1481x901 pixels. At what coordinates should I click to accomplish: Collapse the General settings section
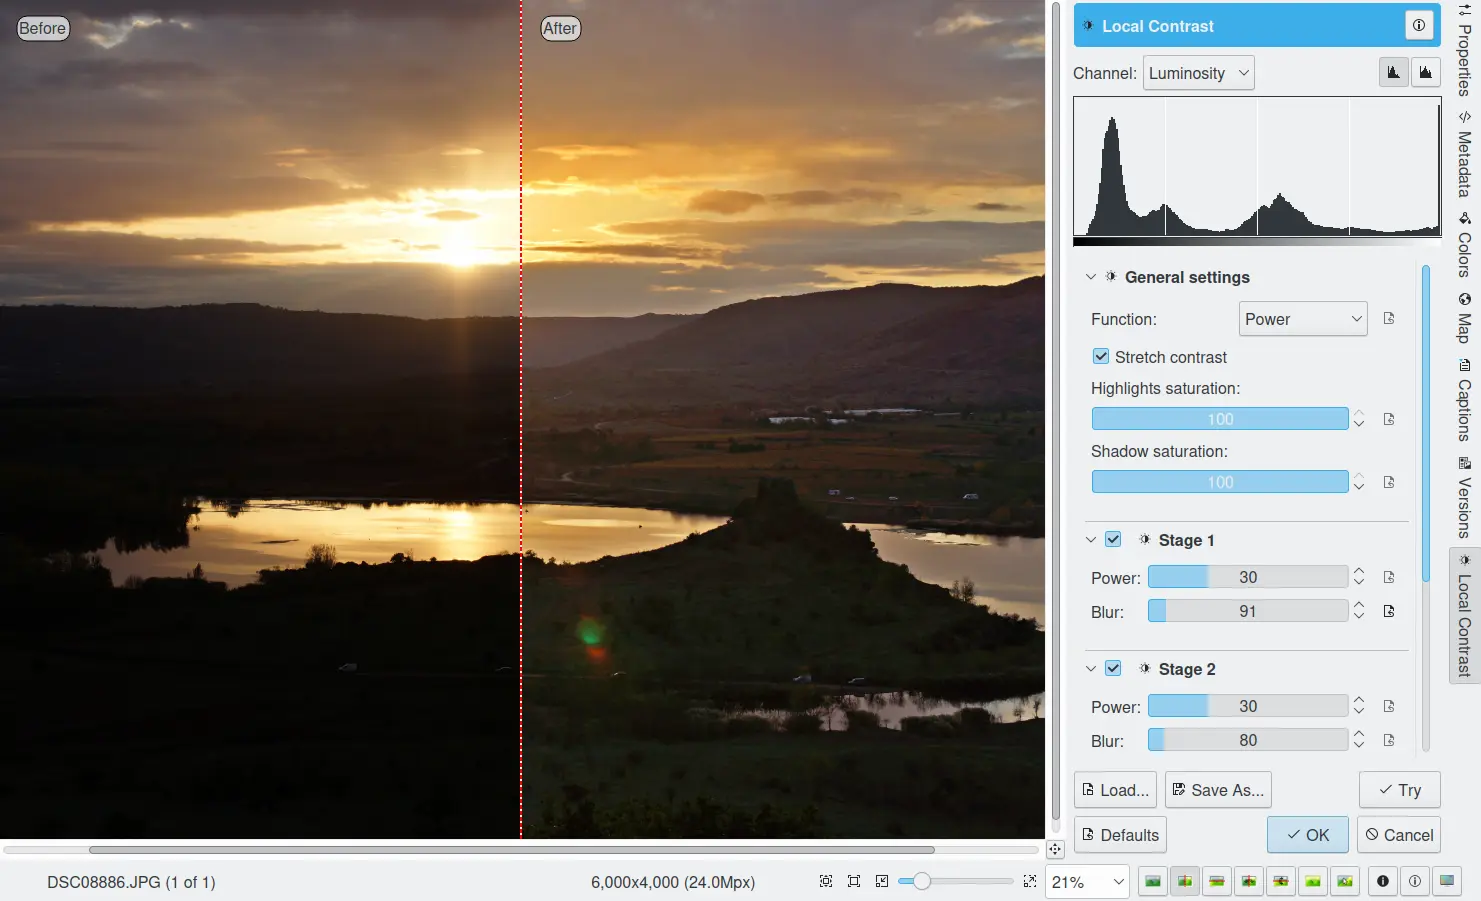point(1091,277)
